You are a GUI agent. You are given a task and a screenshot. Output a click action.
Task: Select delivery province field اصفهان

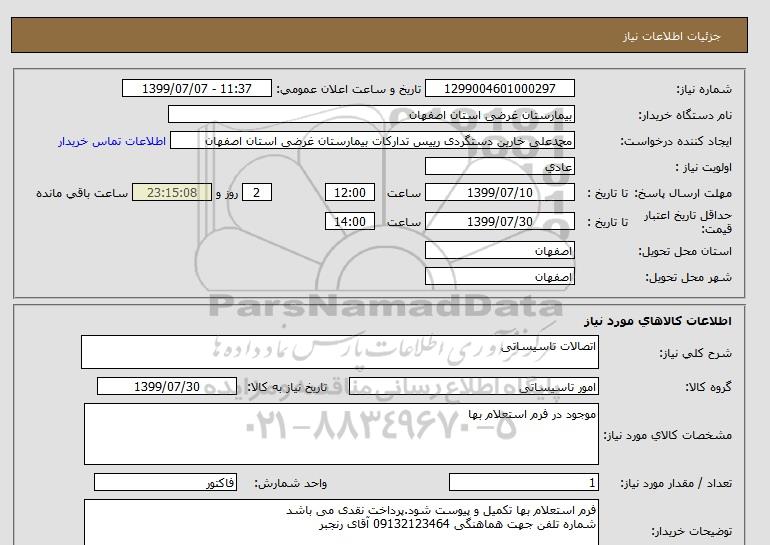[x=499, y=250]
